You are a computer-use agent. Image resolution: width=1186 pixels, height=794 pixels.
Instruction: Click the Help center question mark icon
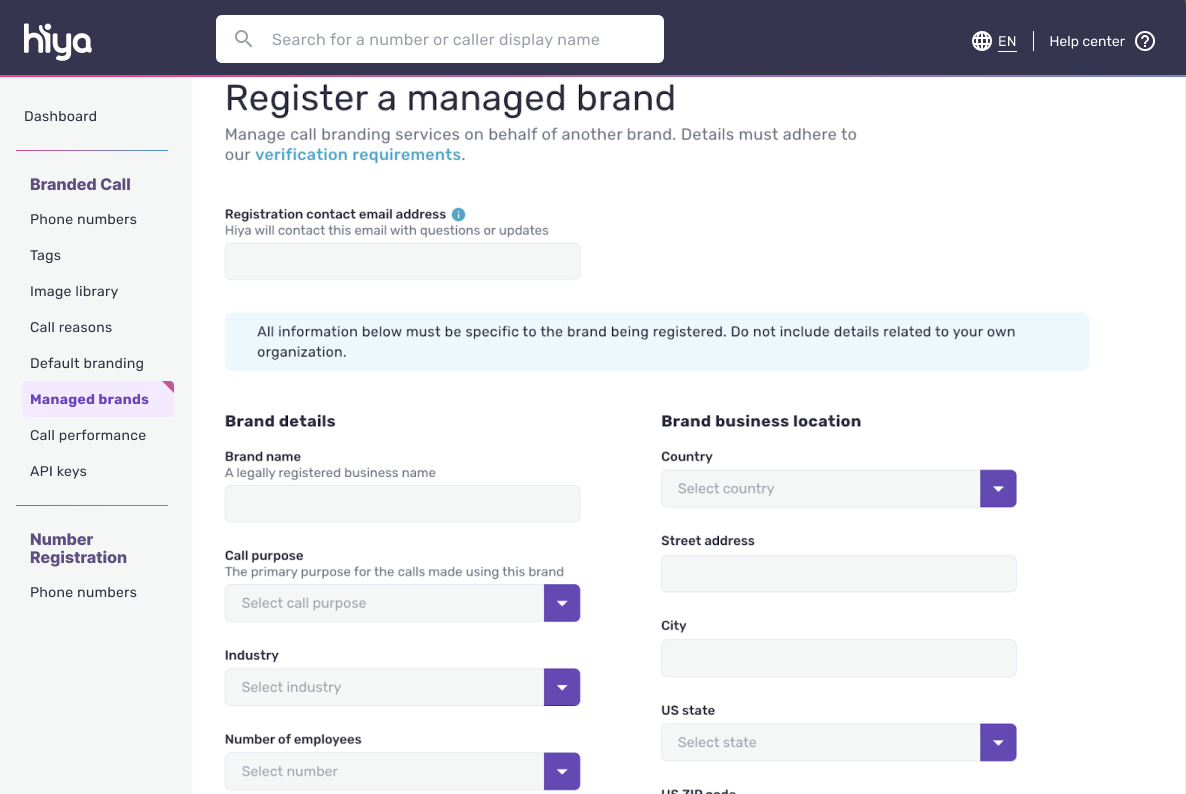[x=1145, y=41]
